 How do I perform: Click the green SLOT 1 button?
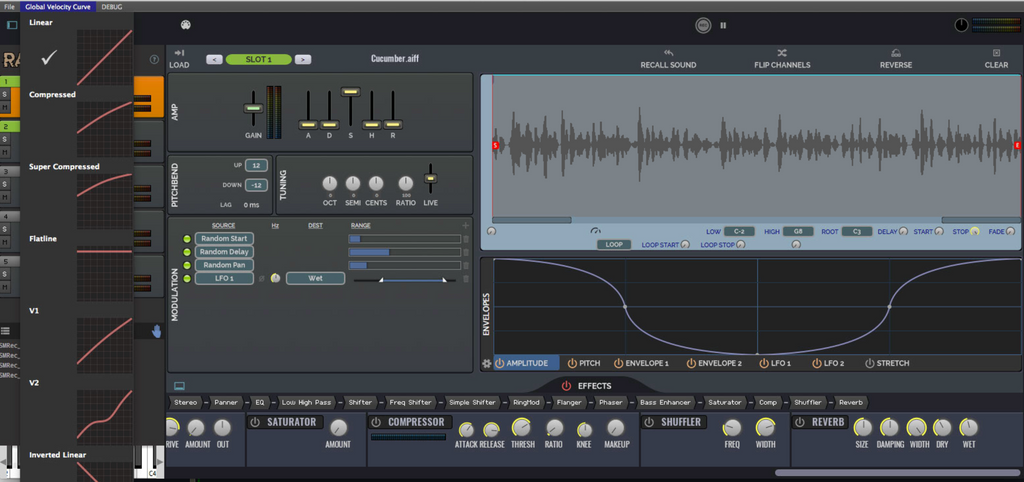tap(259, 59)
